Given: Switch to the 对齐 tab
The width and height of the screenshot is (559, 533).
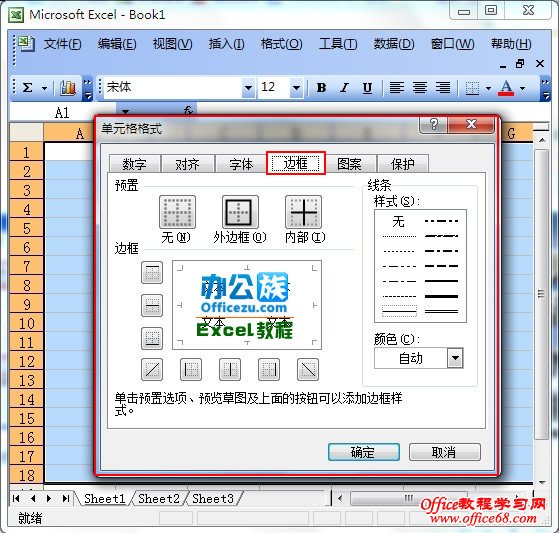Looking at the screenshot, I should click(x=188, y=164).
